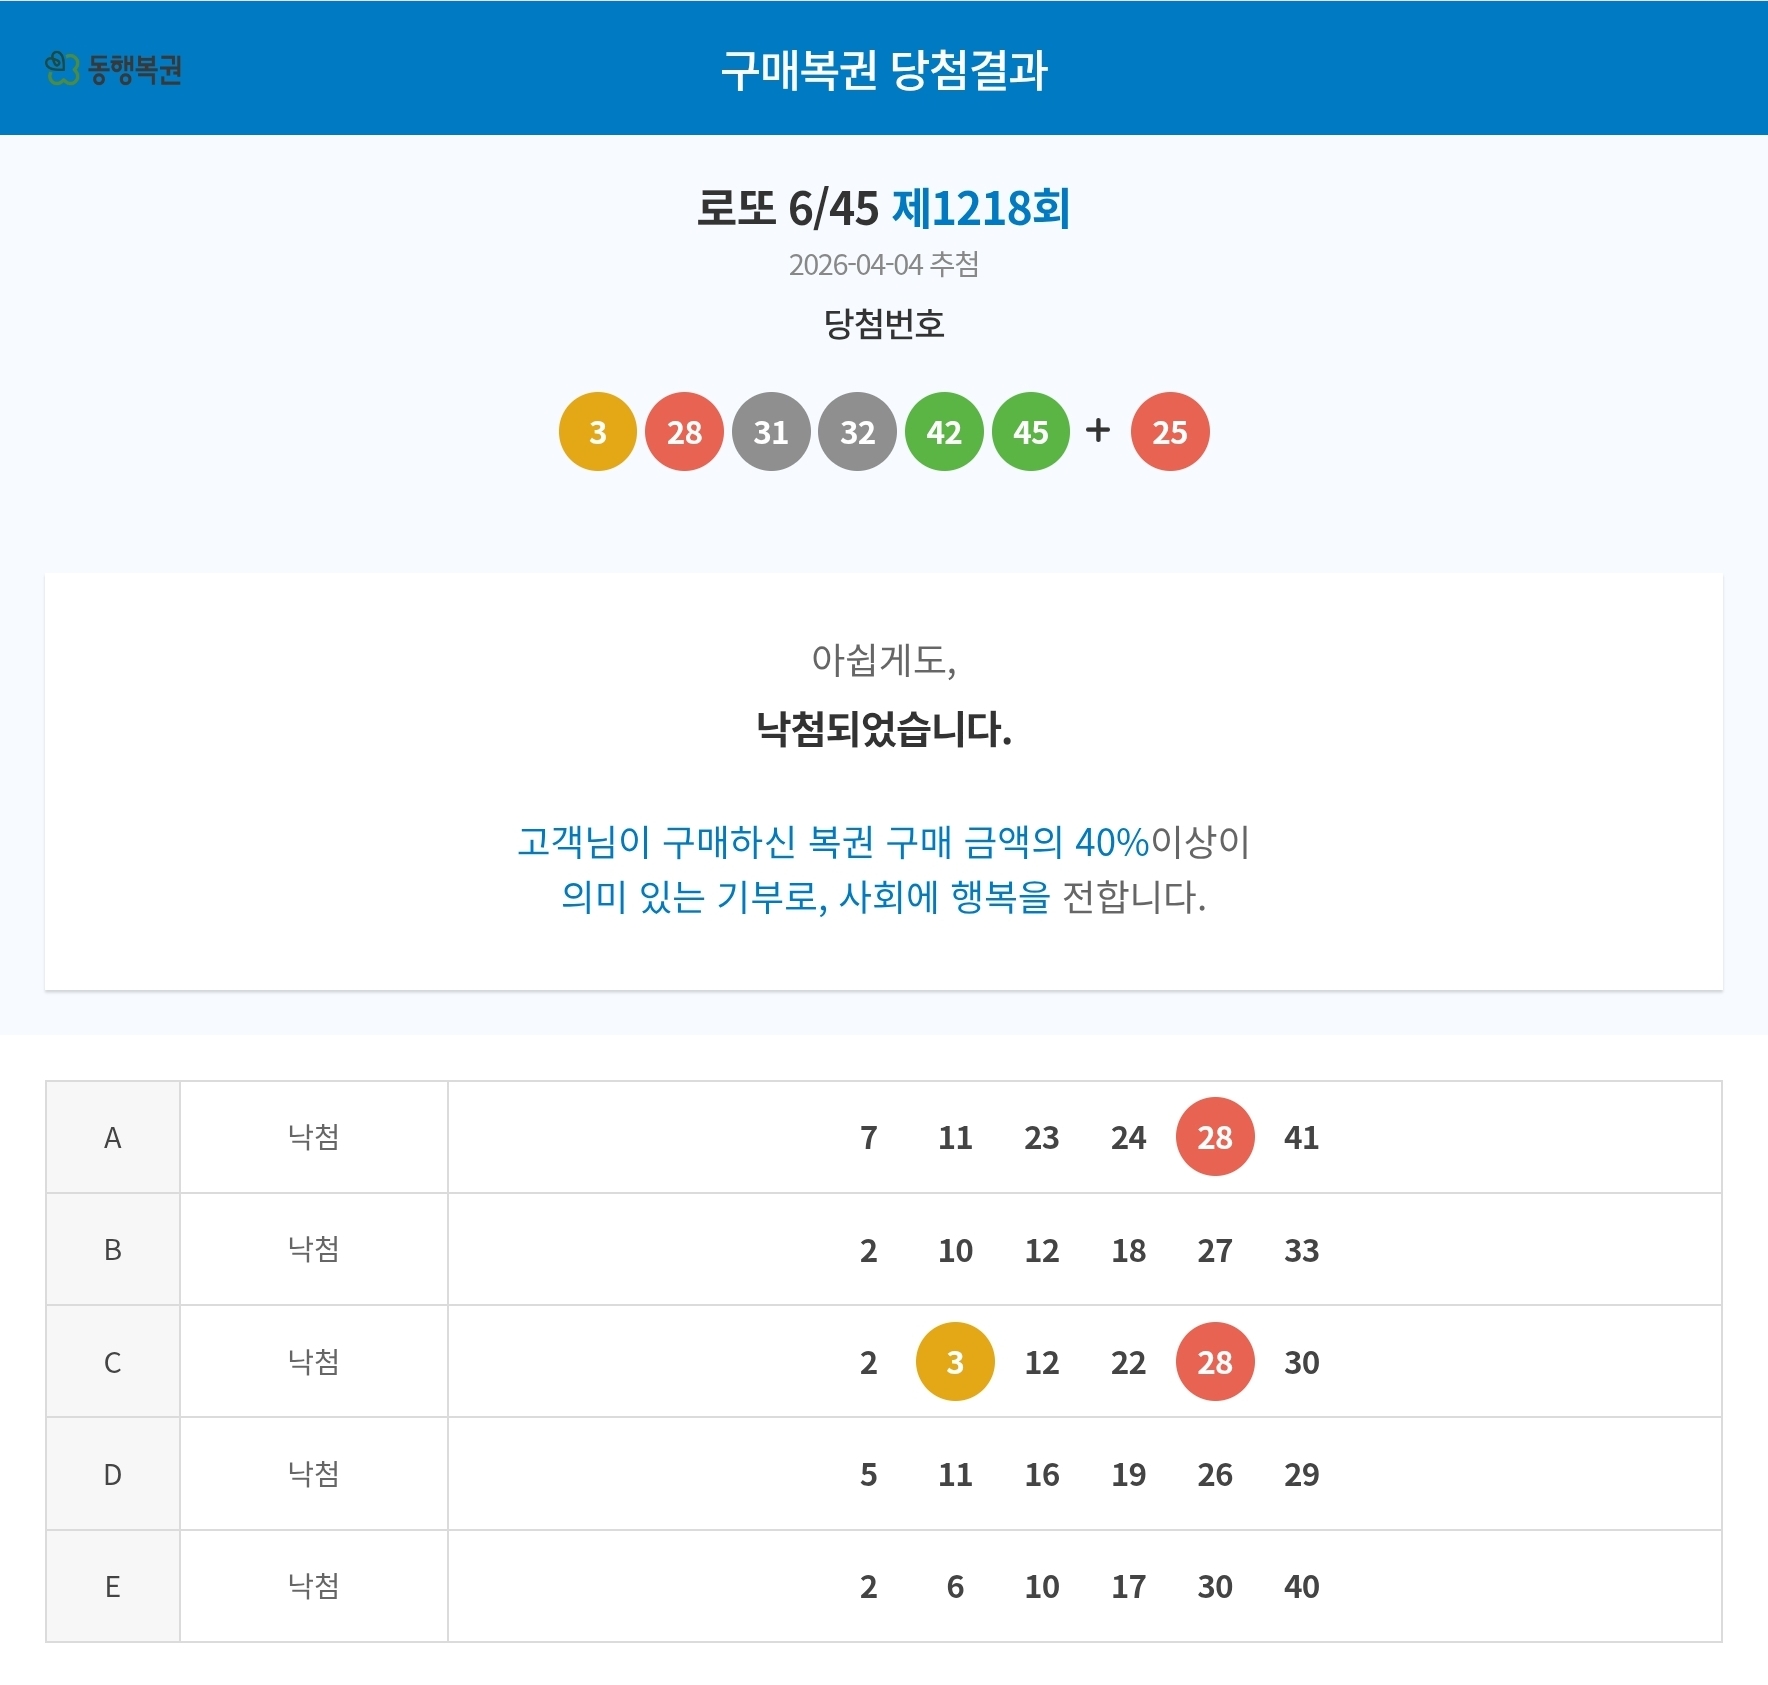Image resolution: width=1768 pixels, height=1685 pixels.
Task: Click the matched red ball 28 in row C
Action: click(1215, 1362)
